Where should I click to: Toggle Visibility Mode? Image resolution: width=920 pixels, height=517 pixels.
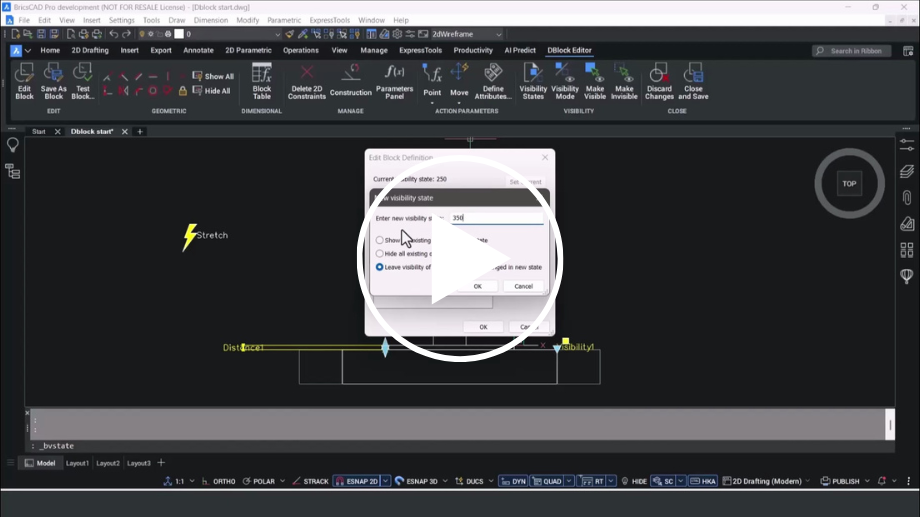click(x=564, y=81)
